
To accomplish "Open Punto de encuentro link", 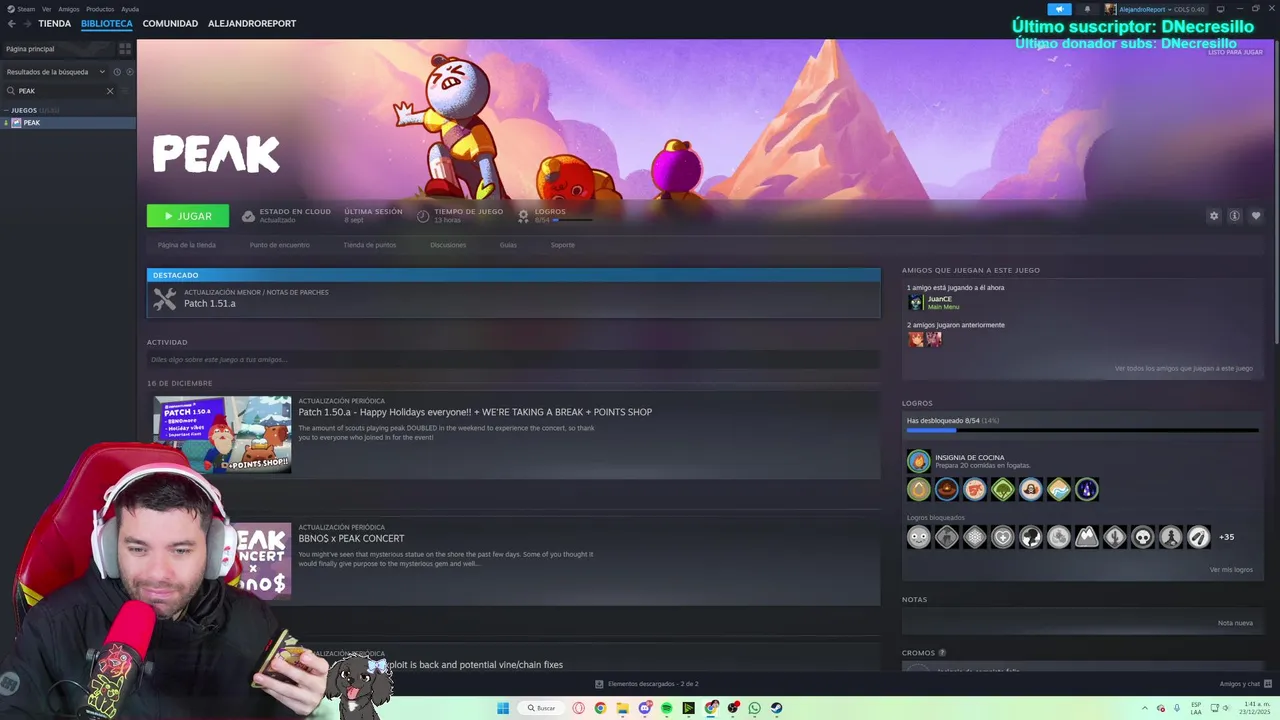I will (x=279, y=245).
